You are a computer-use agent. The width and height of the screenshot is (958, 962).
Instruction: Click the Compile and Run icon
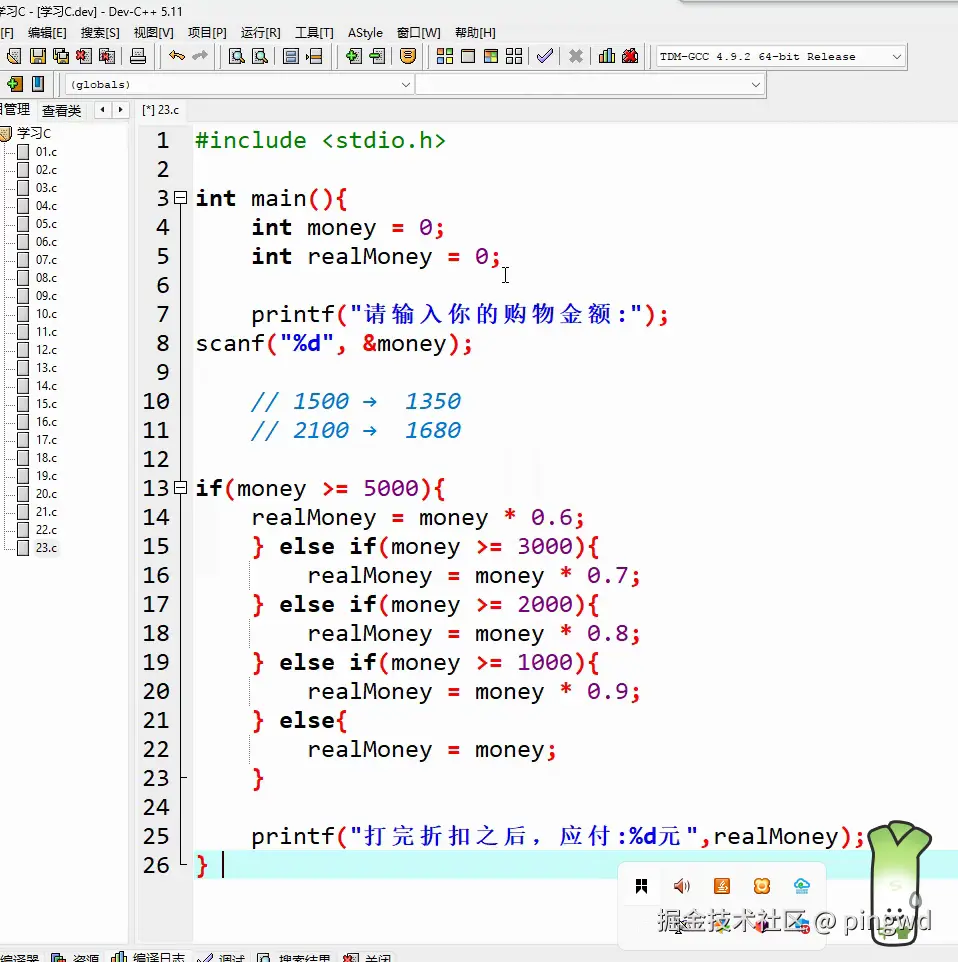tap(491, 56)
